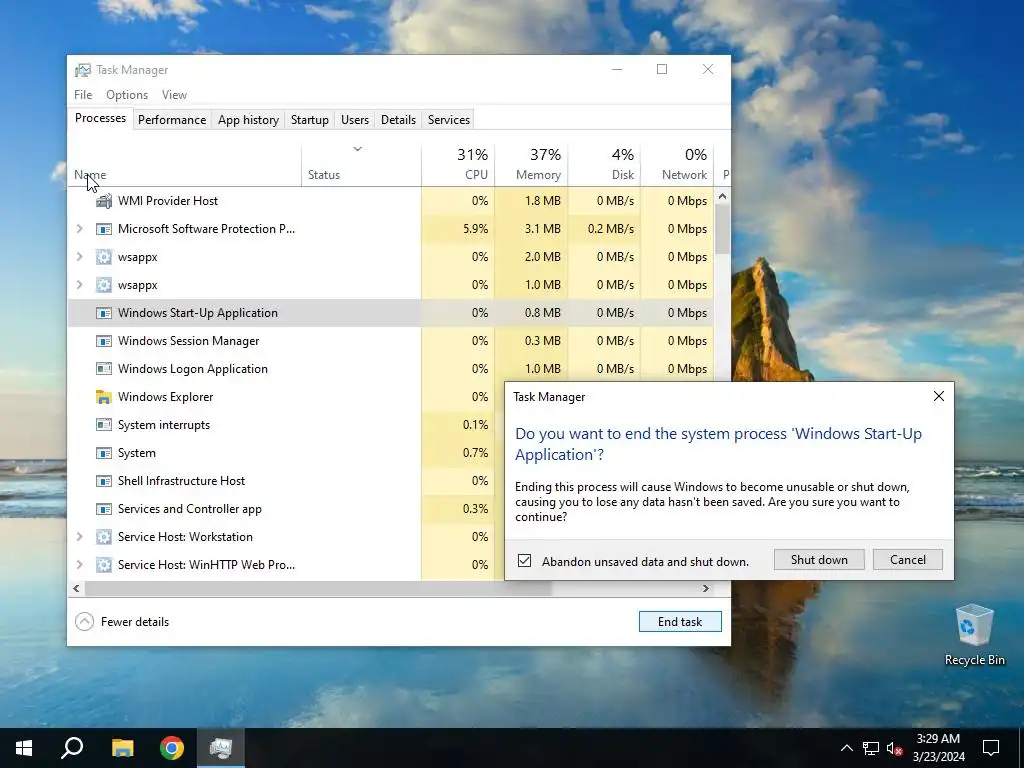Expand Microsoft Software Protection process group
Screen dimensions: 1024x768
80,229
